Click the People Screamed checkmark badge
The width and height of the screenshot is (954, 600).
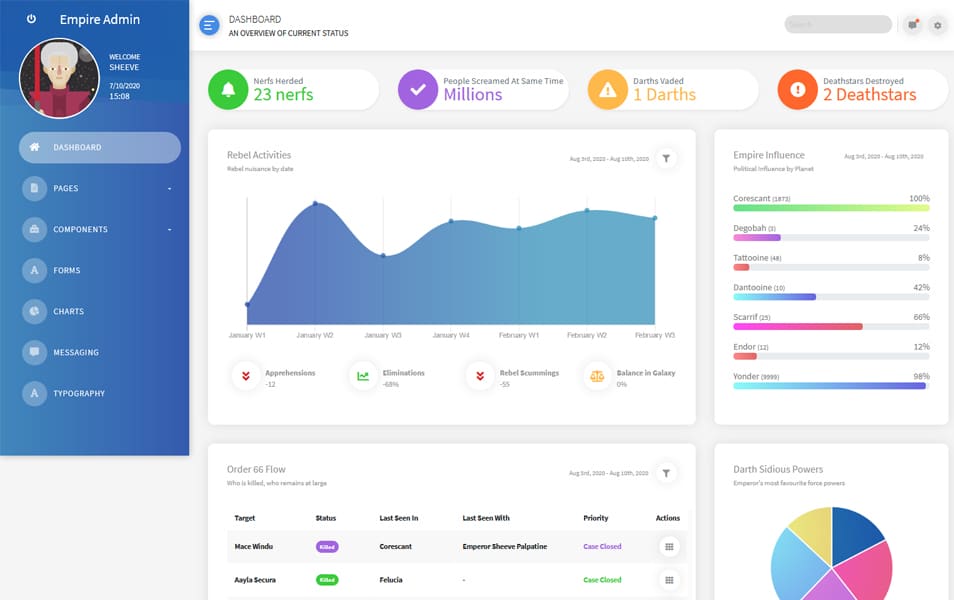coord(417,88)
